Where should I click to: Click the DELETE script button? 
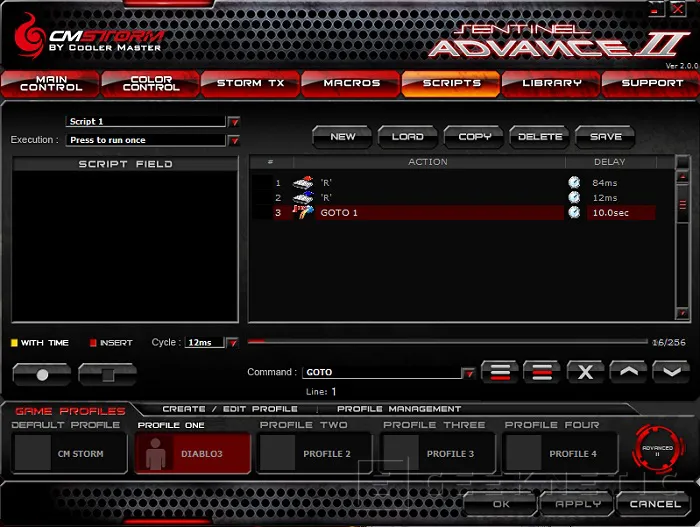539,137
